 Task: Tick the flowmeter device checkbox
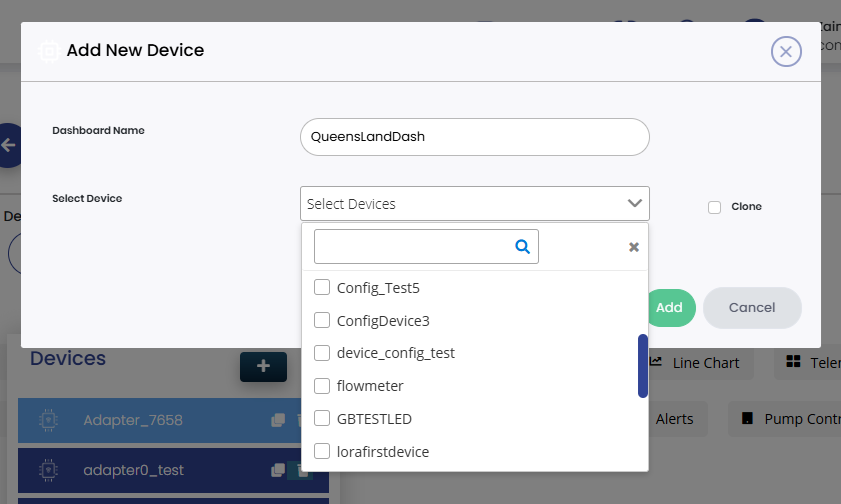click(322, 386)
